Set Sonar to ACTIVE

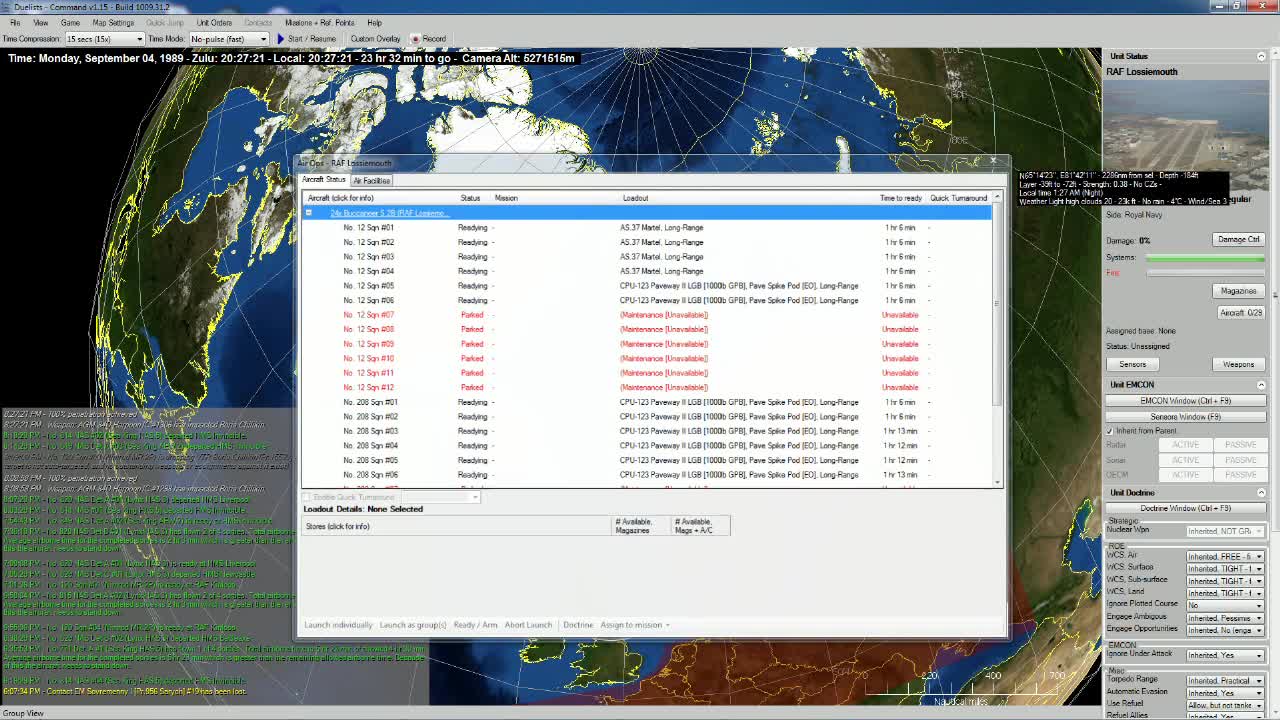click(x=1185, y=459)
